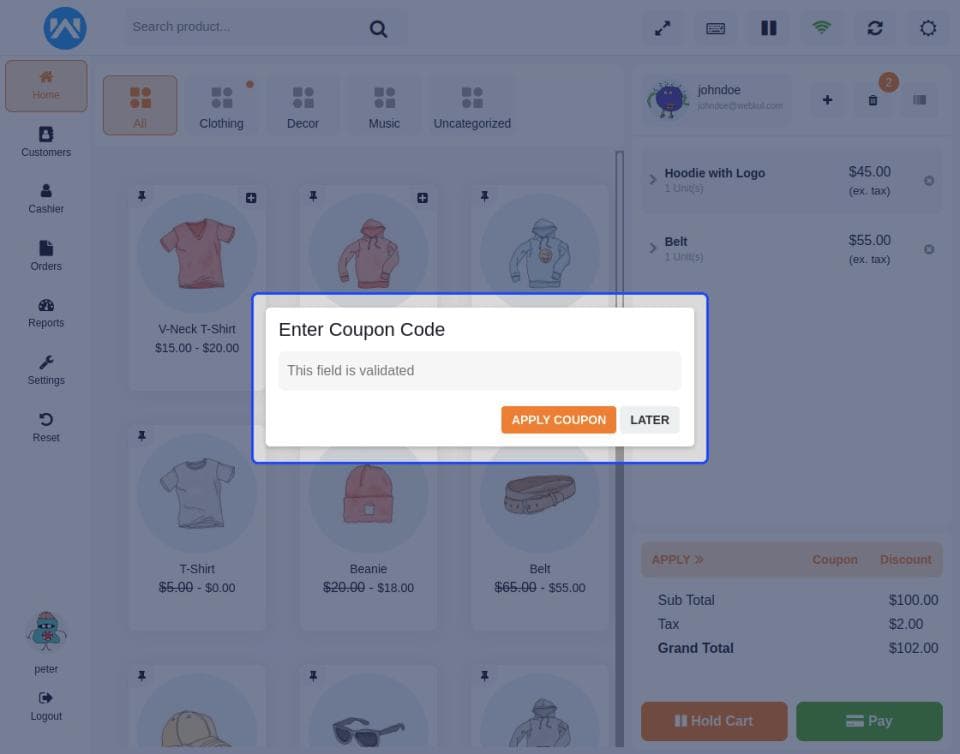Open Cashier in the sidebar
This screenshot has width=960, height=754.
(x=46, y=199)
